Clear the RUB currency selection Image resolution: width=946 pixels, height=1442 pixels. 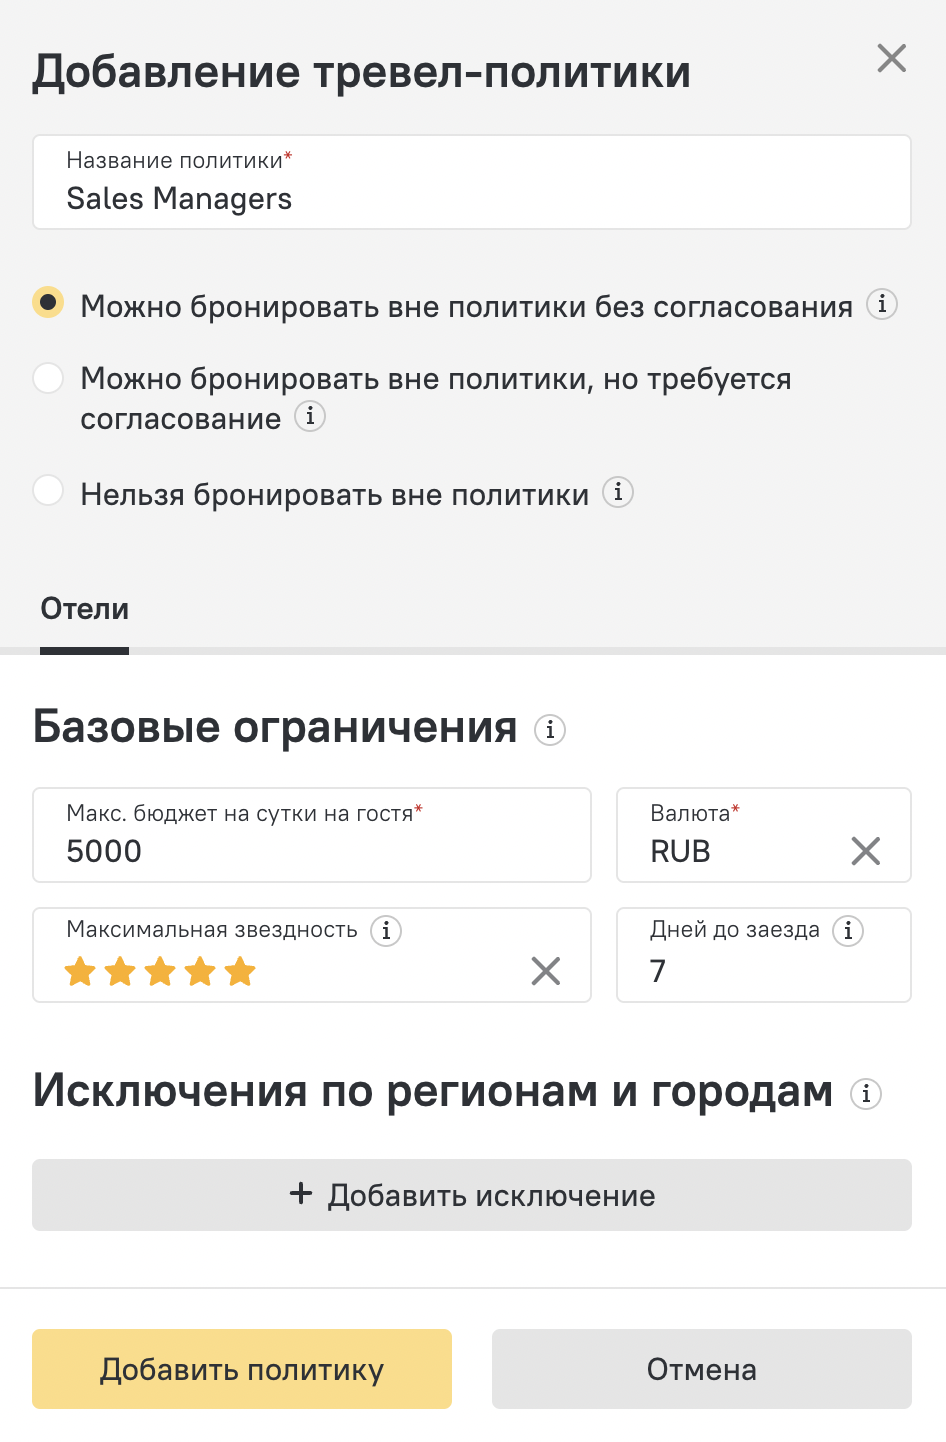tap(866, 851)
